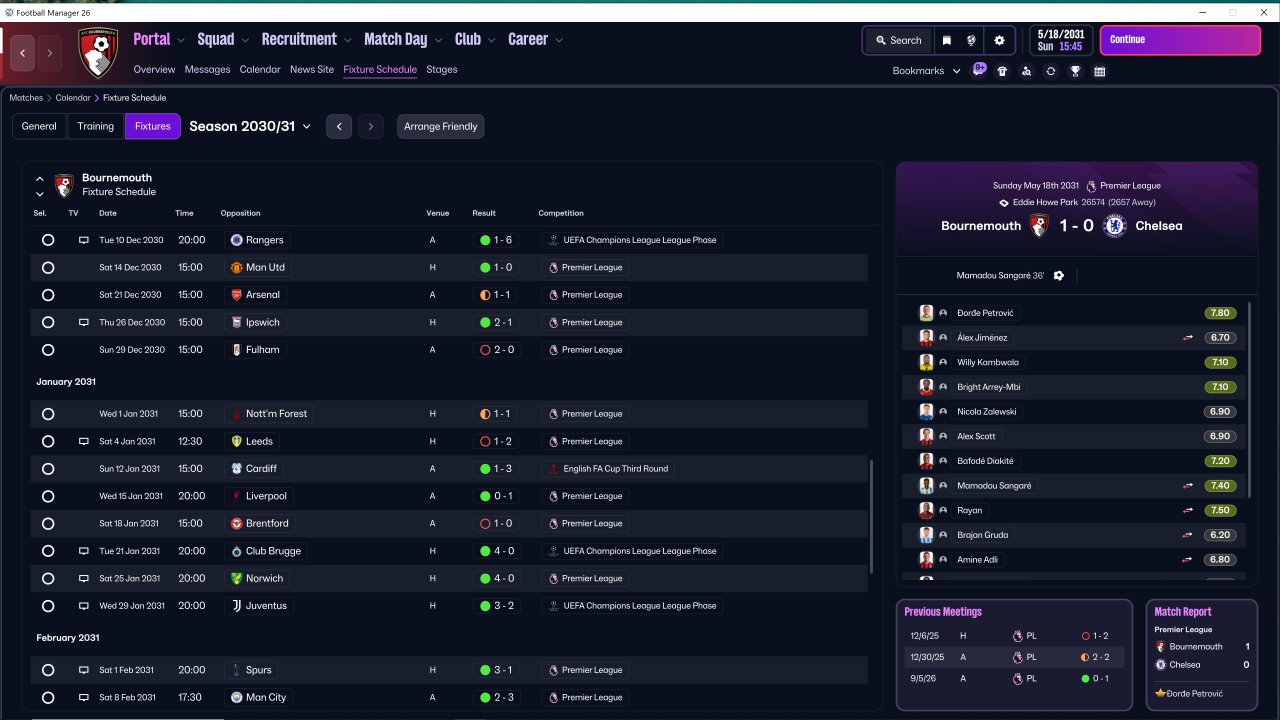The width and height of the screenshot is (1280, 720).
Task: Select the Arsenal fixture radio button
Action: click(48, 295)
